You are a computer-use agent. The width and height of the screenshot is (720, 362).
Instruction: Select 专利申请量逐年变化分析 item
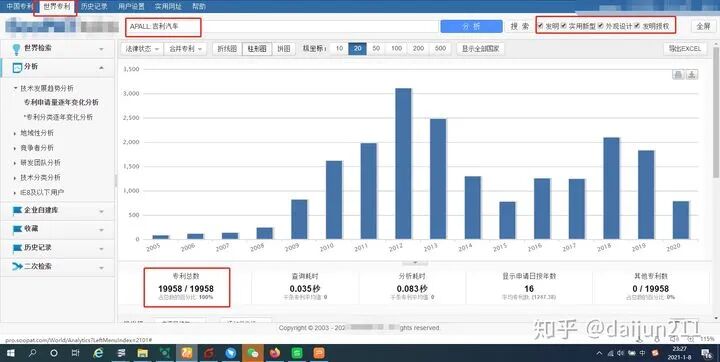[61, 102]
